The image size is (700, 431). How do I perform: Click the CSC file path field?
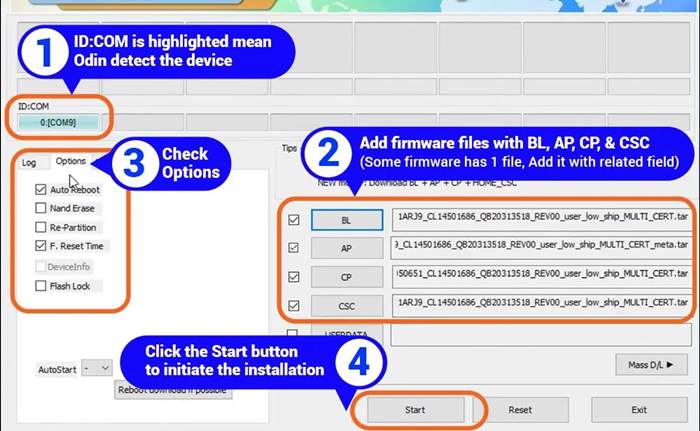pos(542,306)
